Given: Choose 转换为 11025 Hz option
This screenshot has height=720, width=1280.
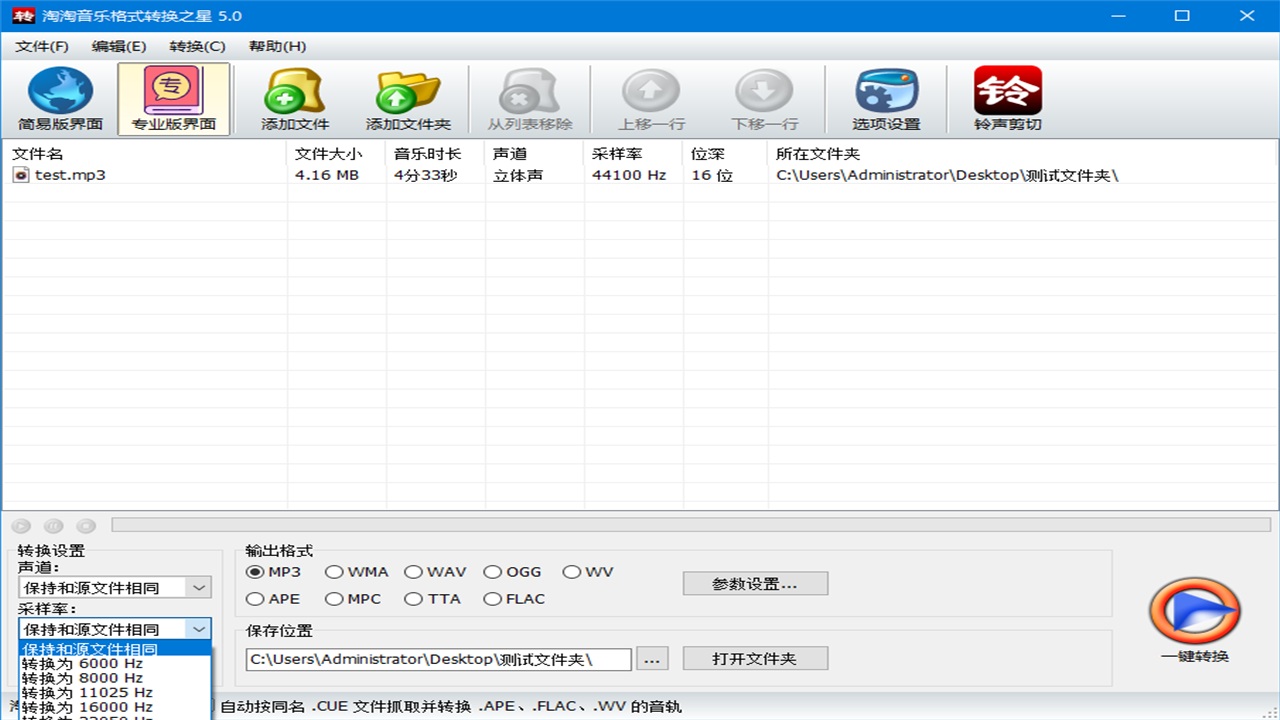Looking at the screenshot, I should click(x=87, y=692).
